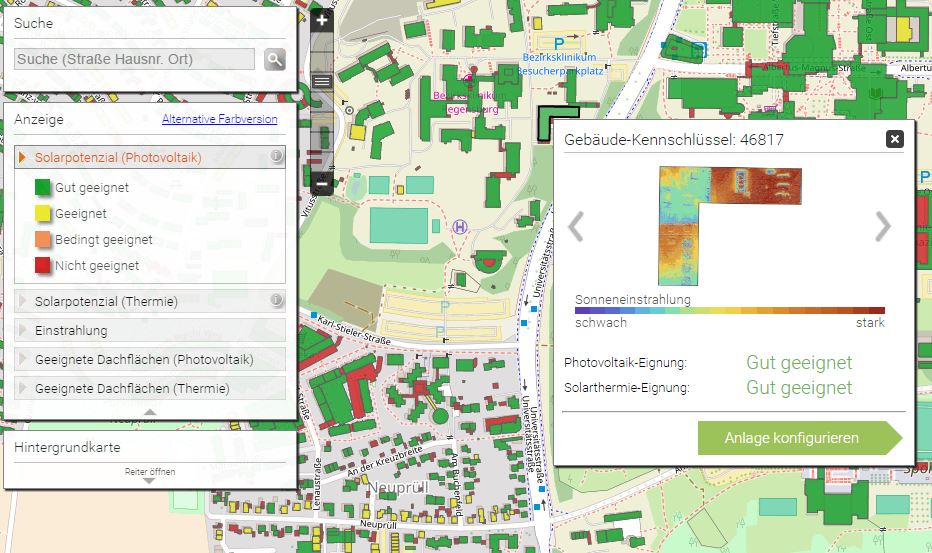This screenshot has height=553, width=932.
Task: Click the Alternative Farbversion link
Action: pyautogui.click(x=219, y=120)
